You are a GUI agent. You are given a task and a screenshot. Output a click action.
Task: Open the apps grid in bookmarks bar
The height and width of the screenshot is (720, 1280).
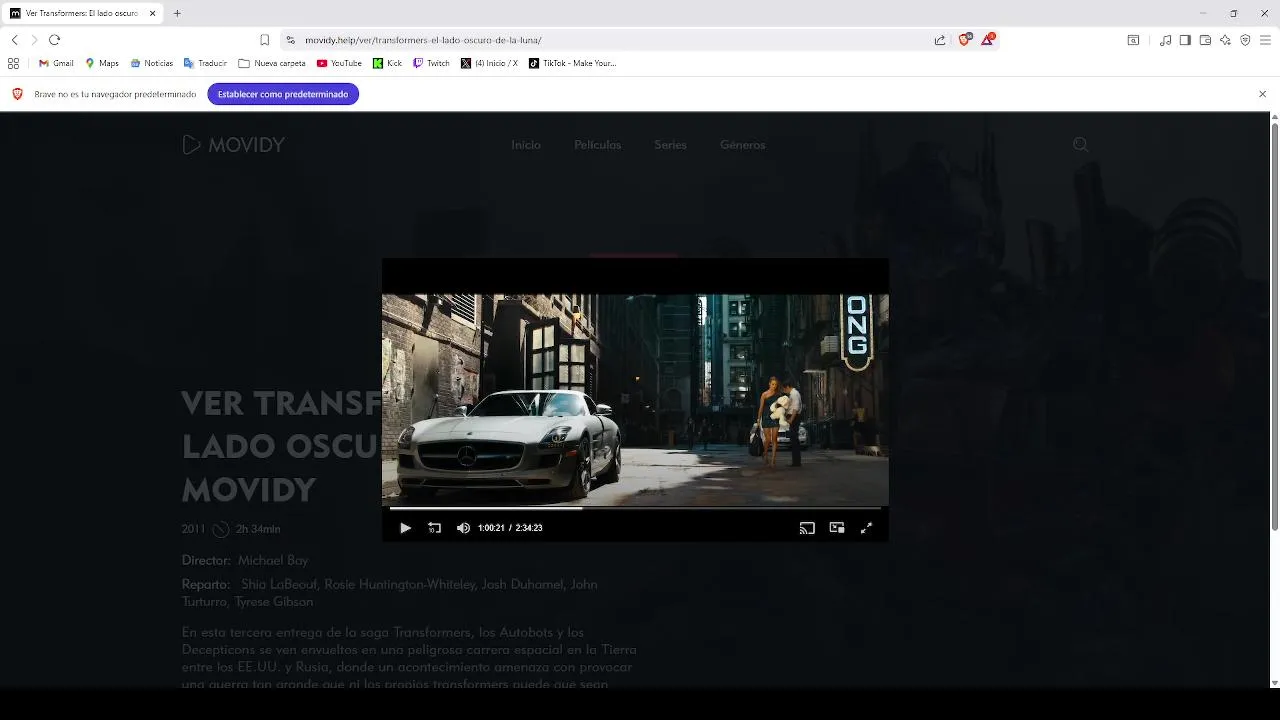pos(14,63)
